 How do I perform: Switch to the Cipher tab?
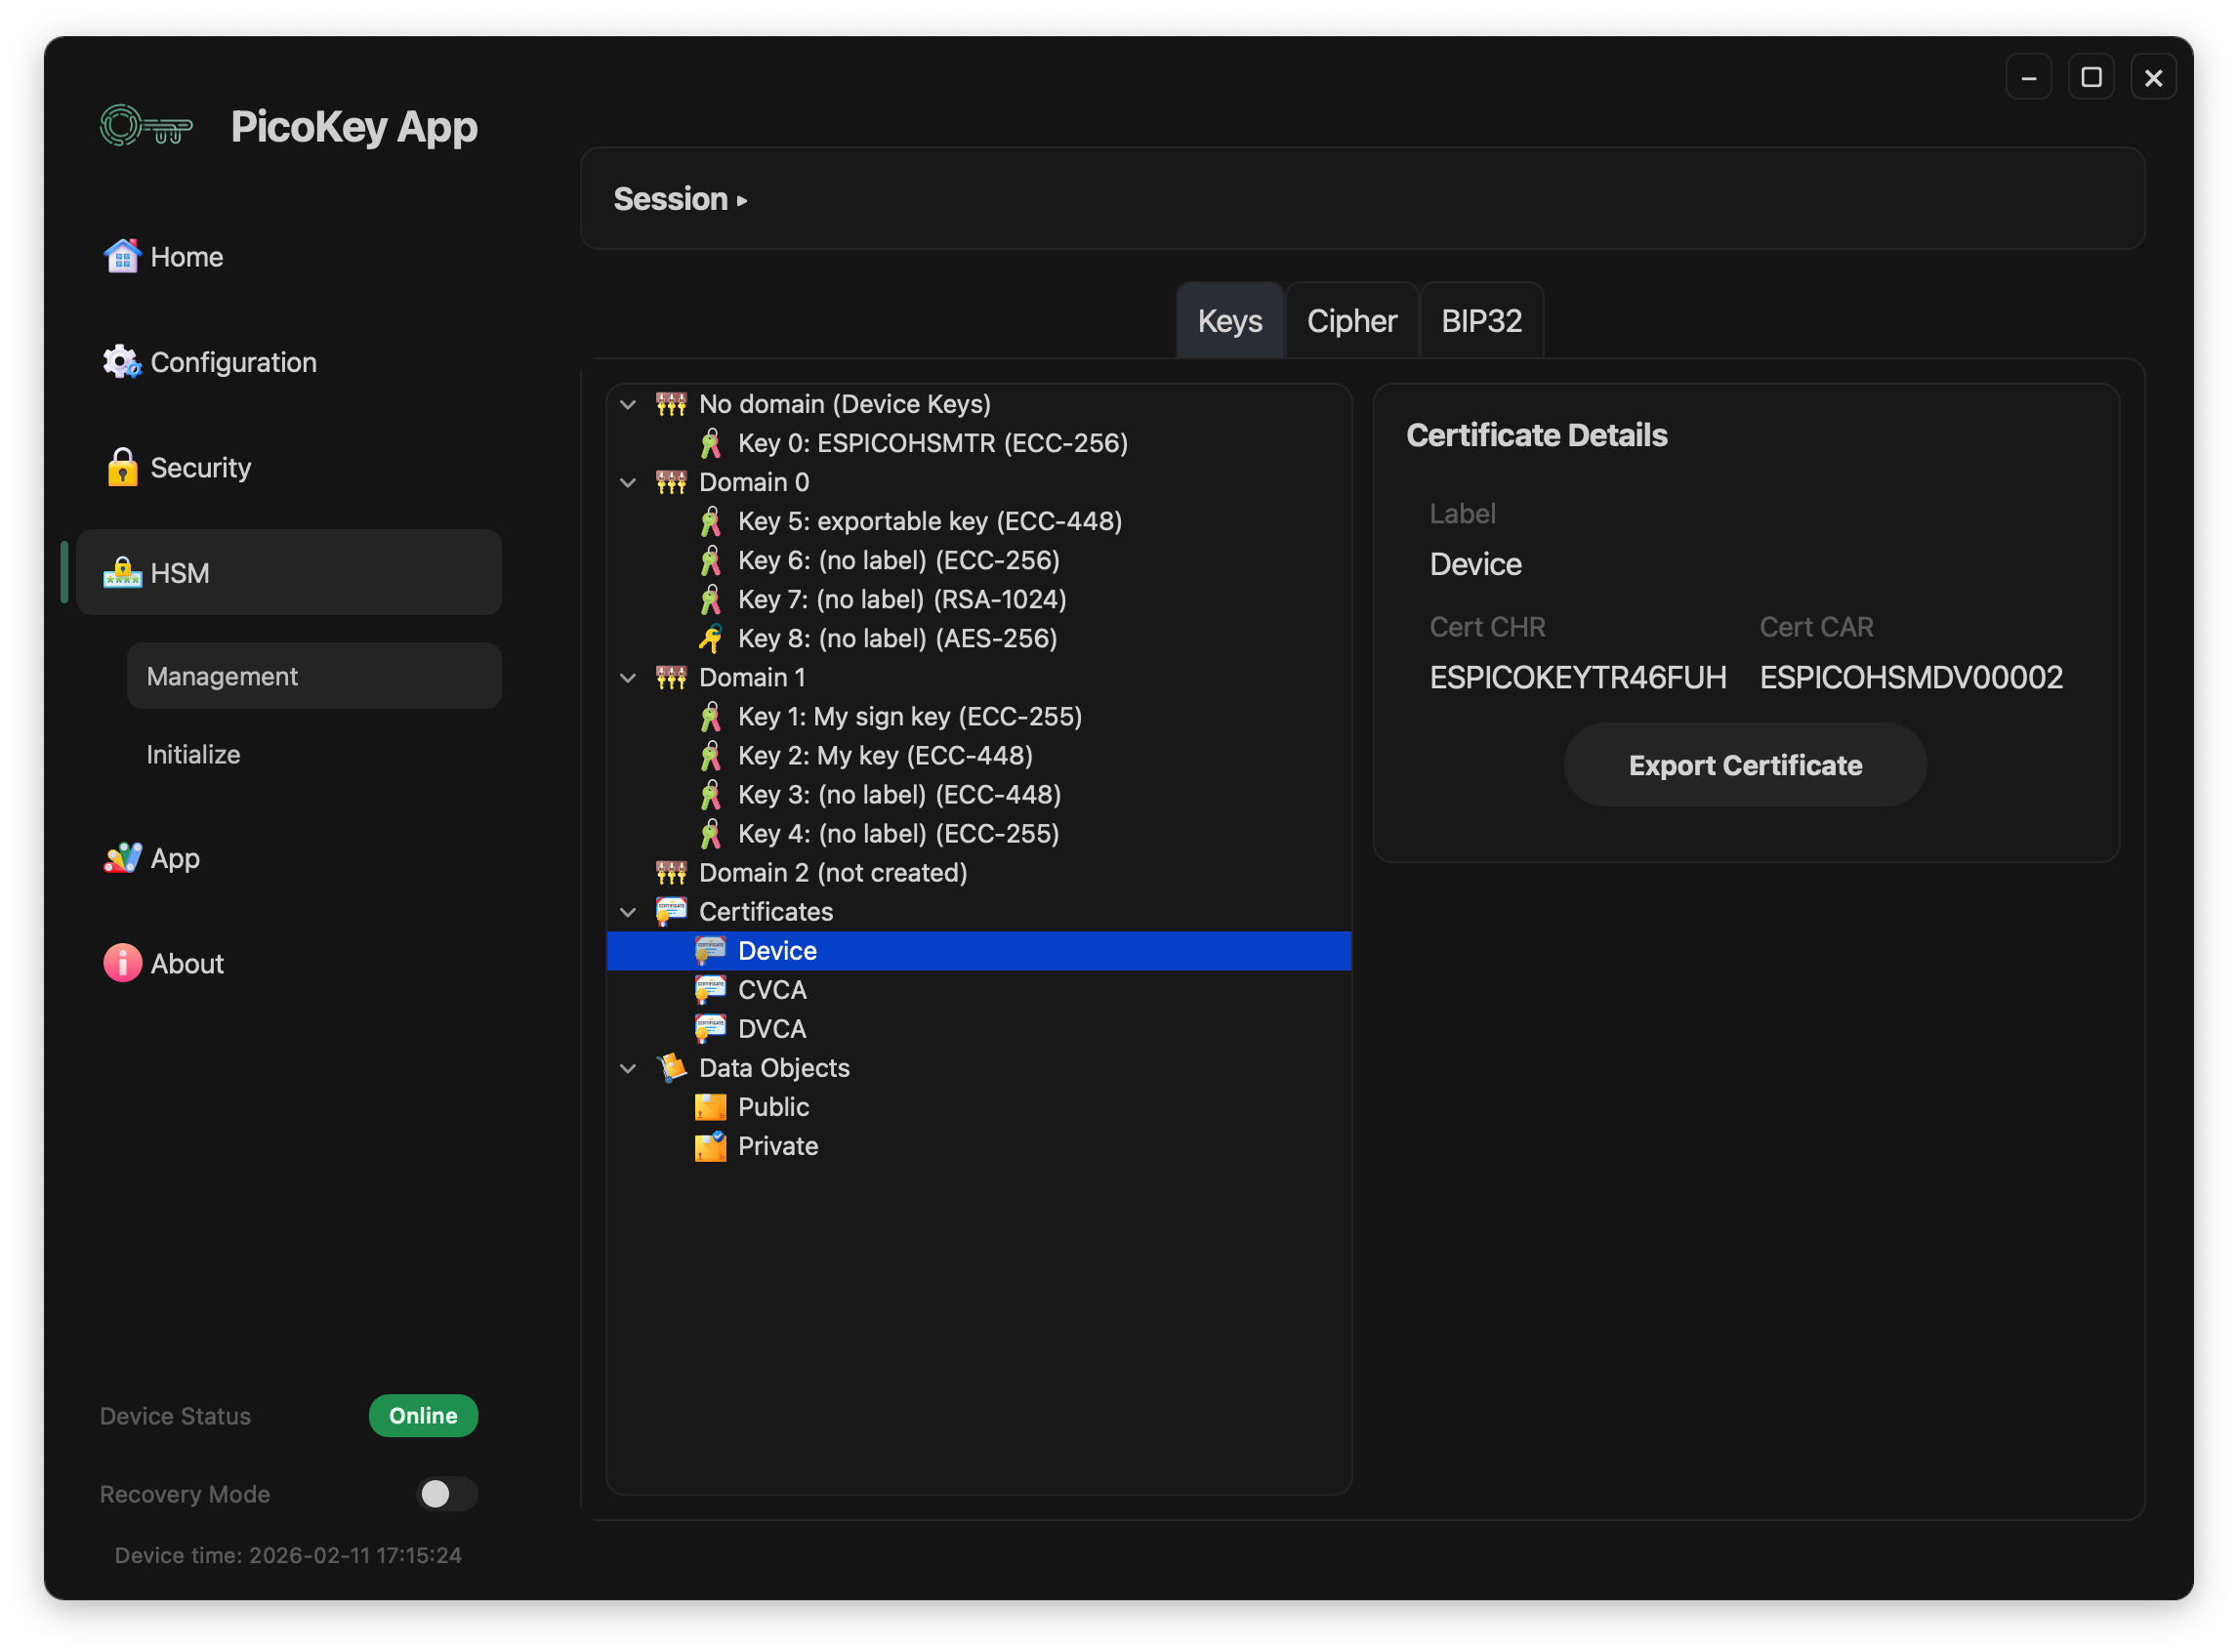(1351, 321)
